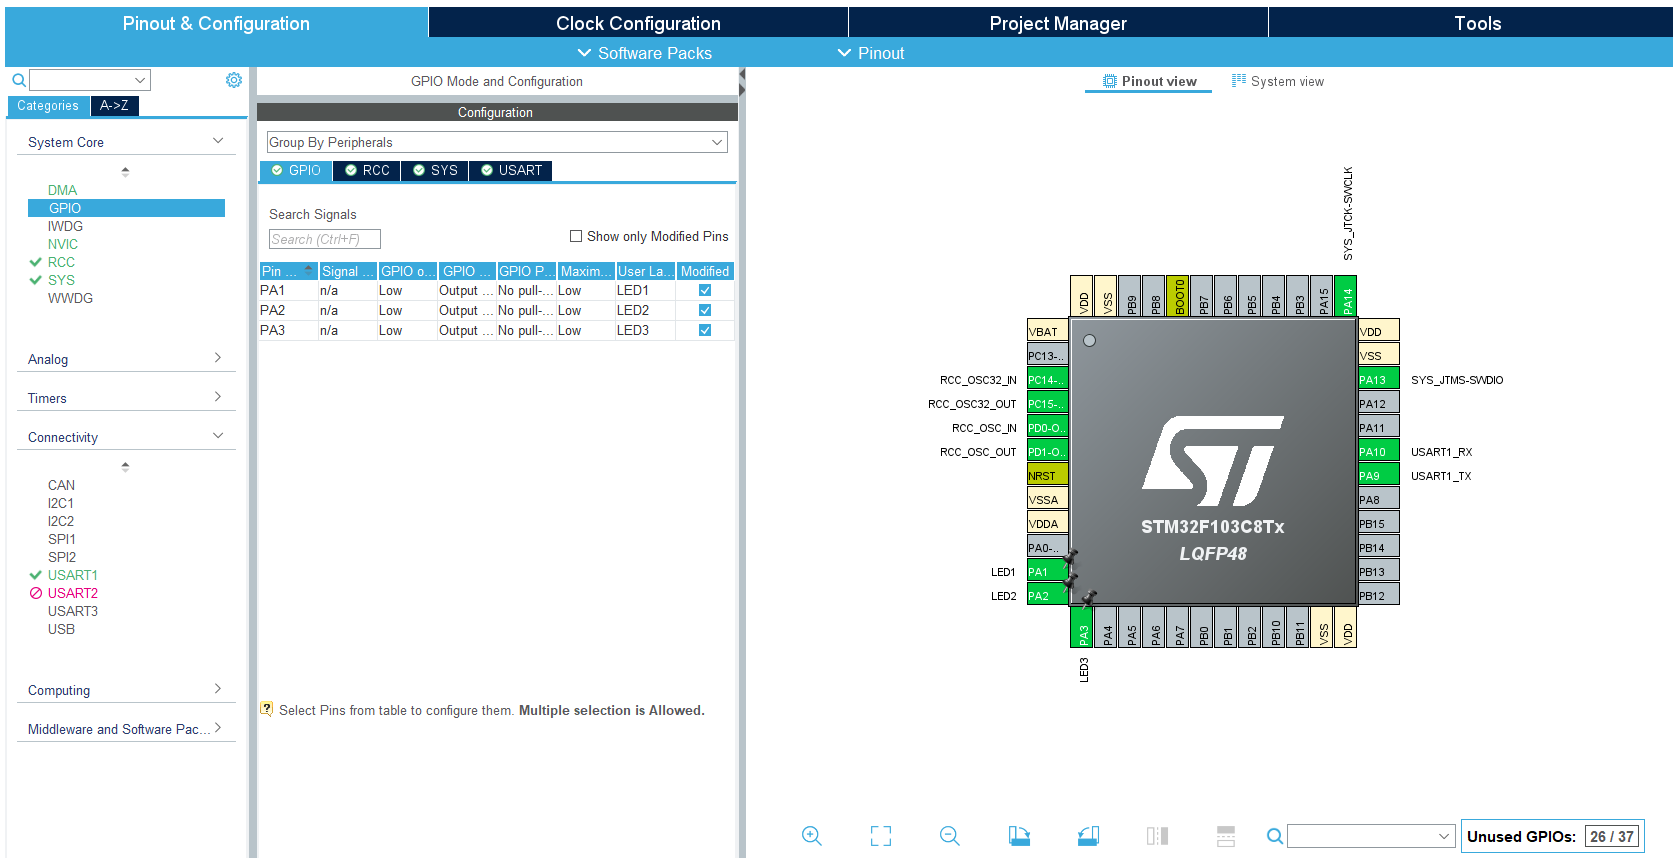Click the horizontal split view icon
This screenshot has height=858, width=1673.
(x=1226, y=836)
